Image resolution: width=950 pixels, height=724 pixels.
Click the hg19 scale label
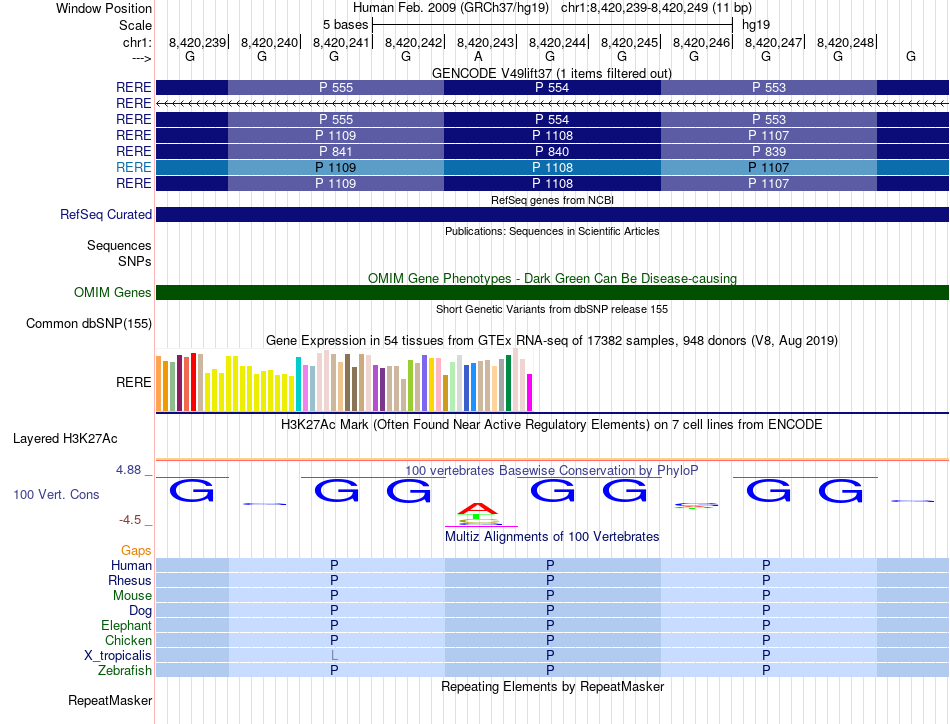tap(756, 25)
